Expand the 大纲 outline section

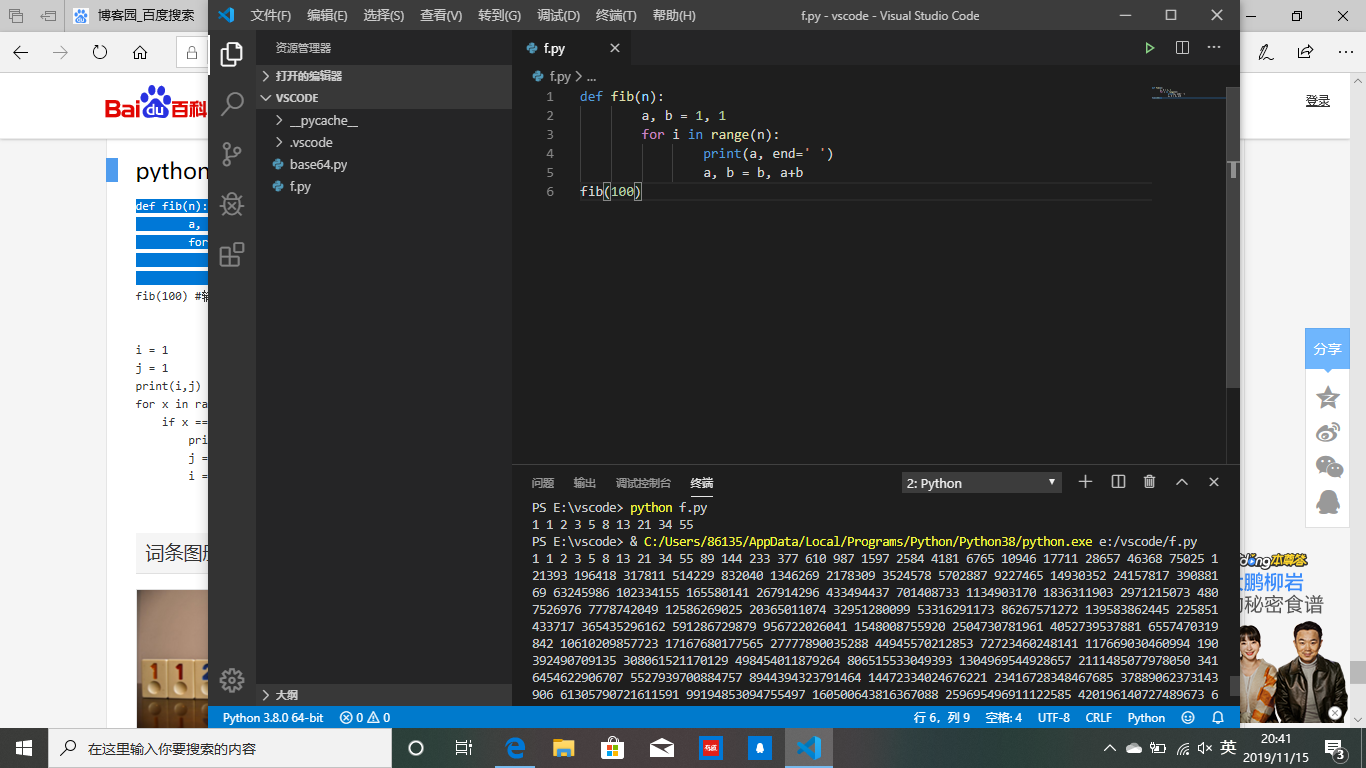click(286, 695)
